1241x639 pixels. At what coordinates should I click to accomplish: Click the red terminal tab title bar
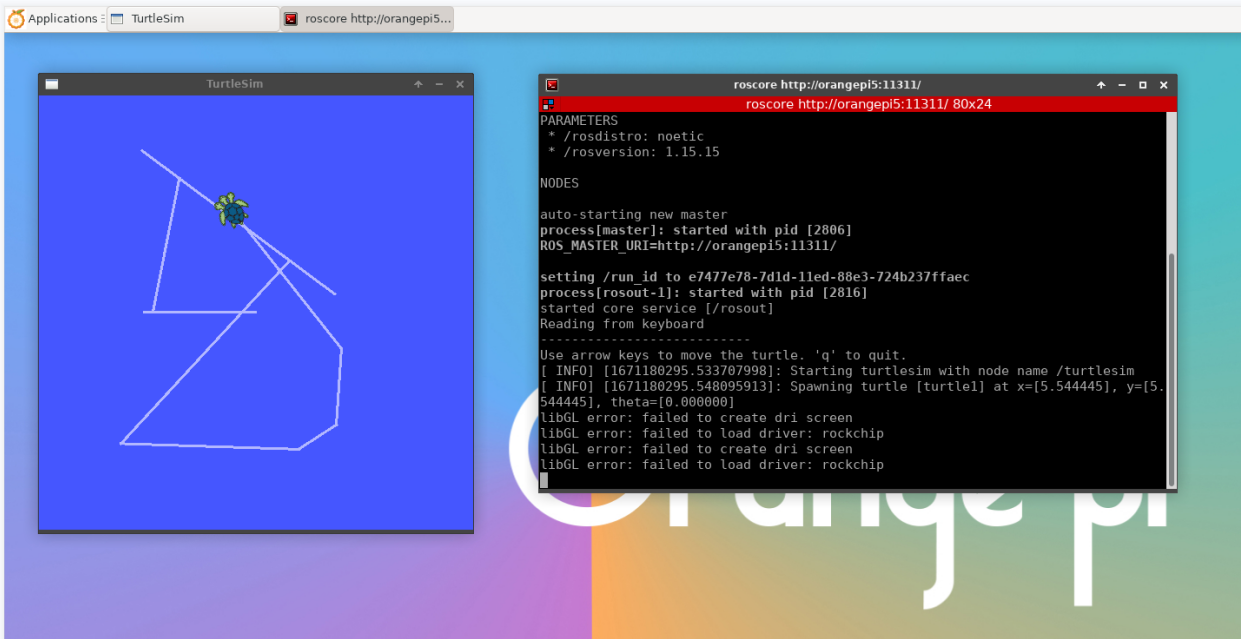858,104
